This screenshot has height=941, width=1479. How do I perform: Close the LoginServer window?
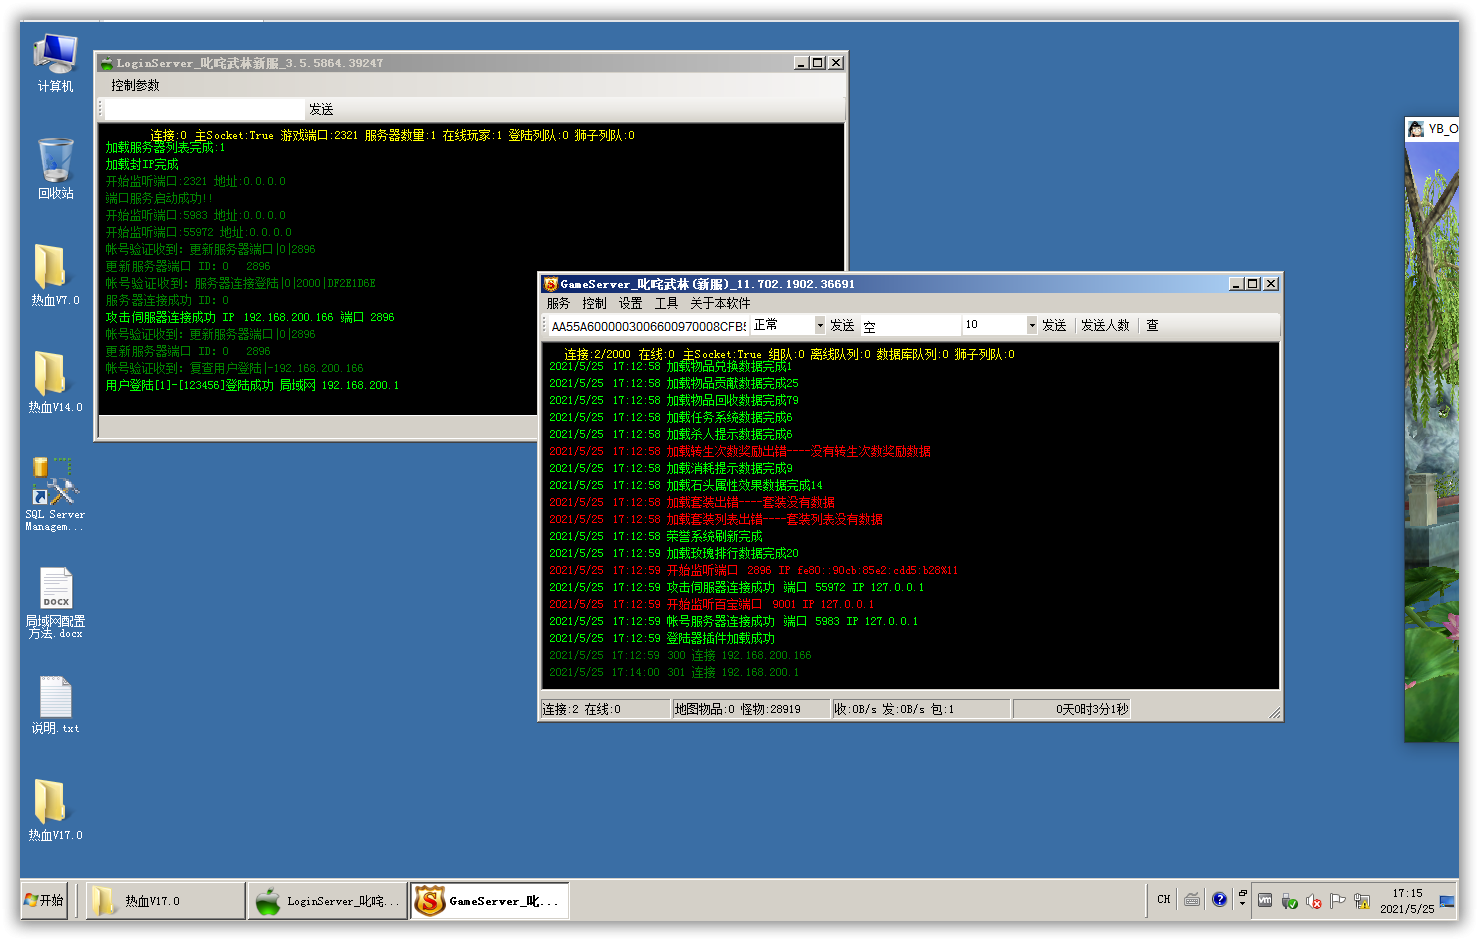point(836,63)
